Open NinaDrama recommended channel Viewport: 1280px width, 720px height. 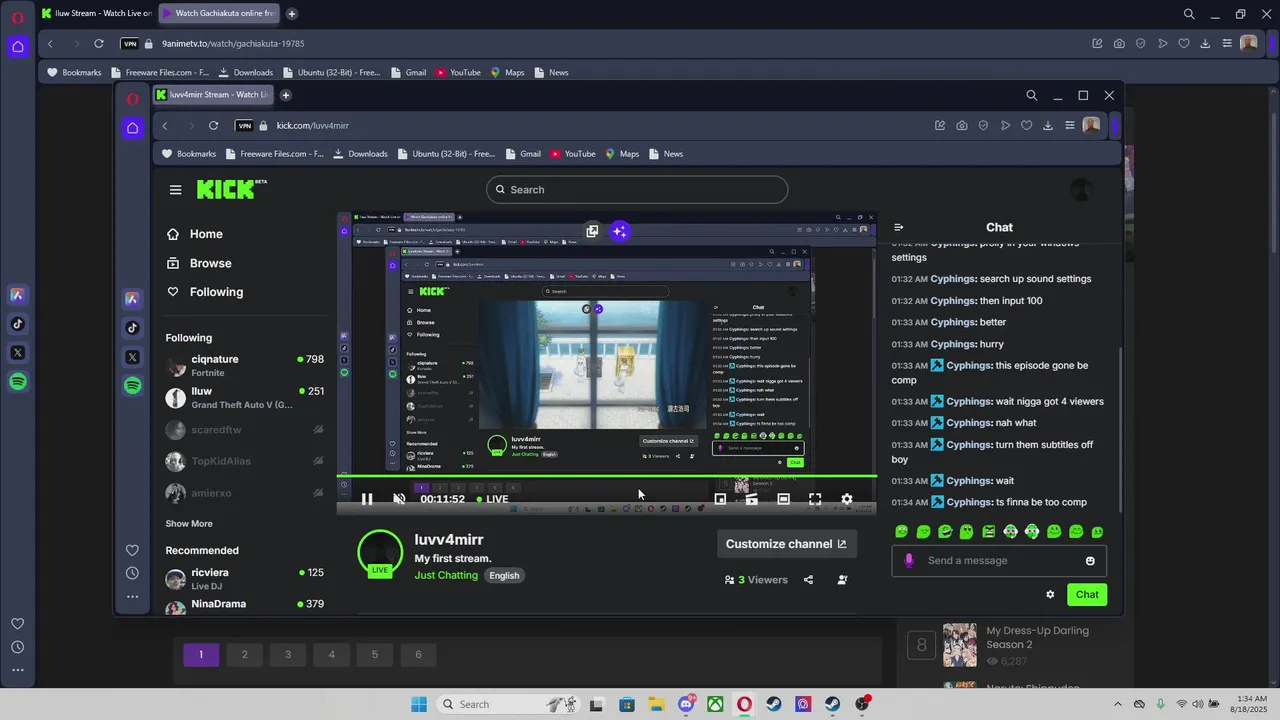[x=244, y=605]
